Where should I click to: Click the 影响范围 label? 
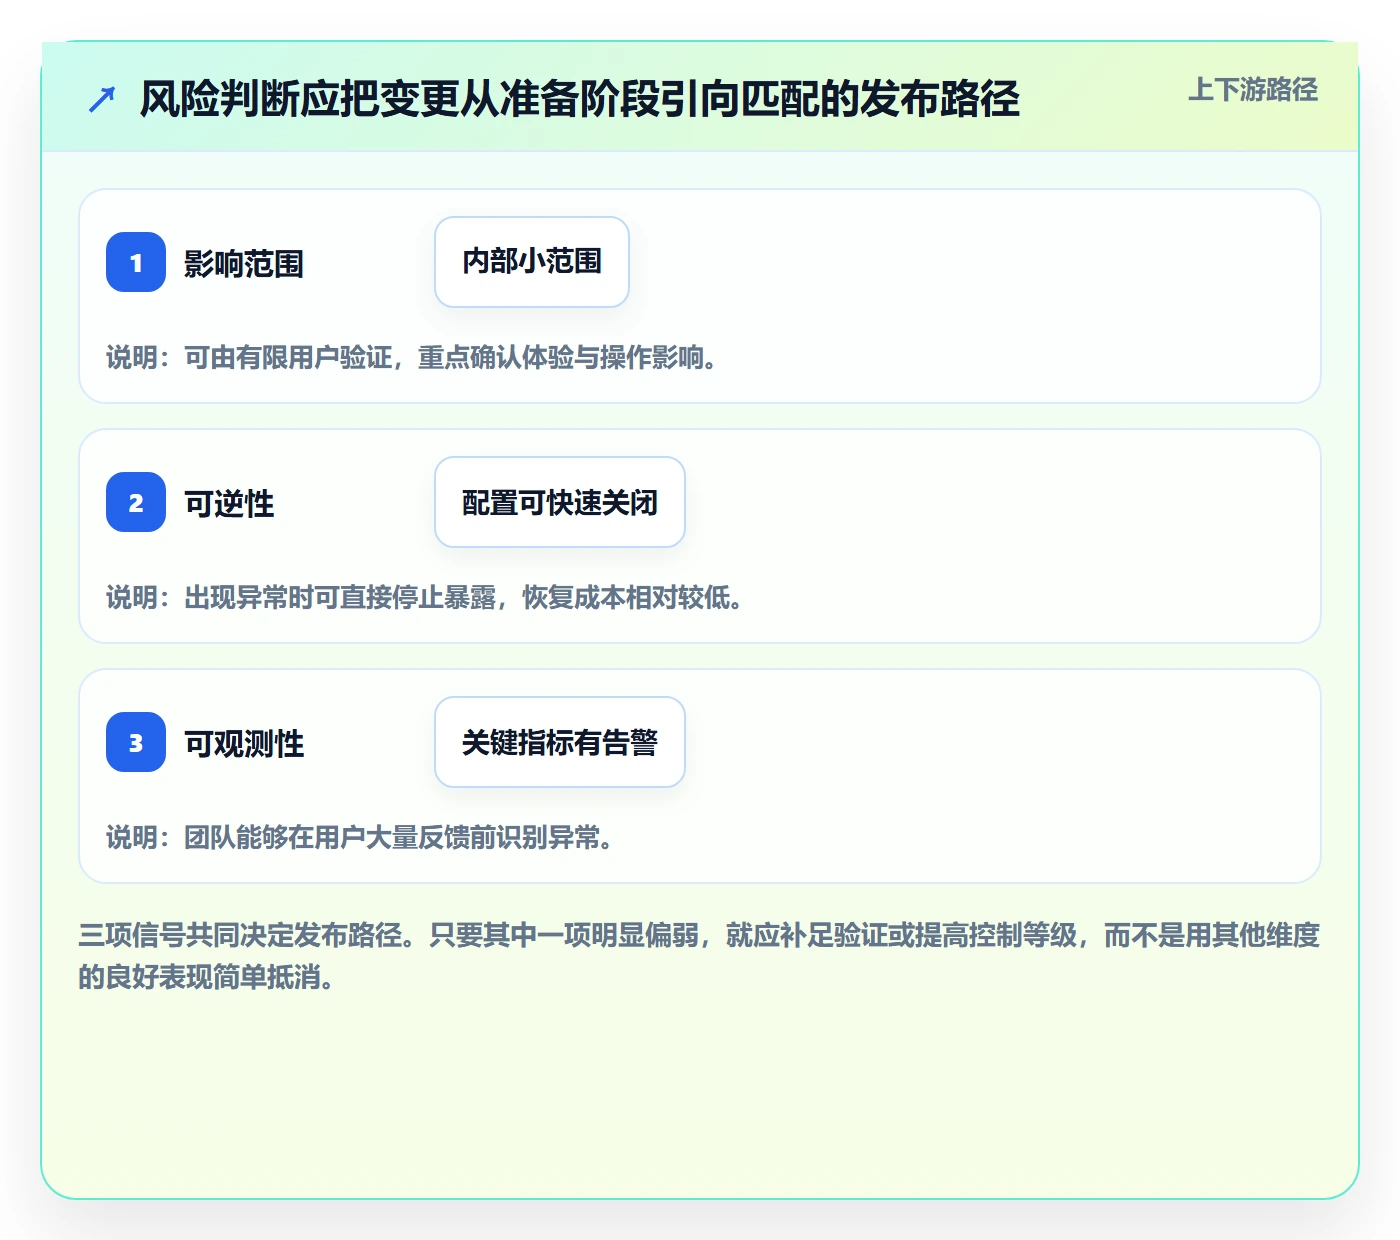pyautogui.click(x=244, y=264)
